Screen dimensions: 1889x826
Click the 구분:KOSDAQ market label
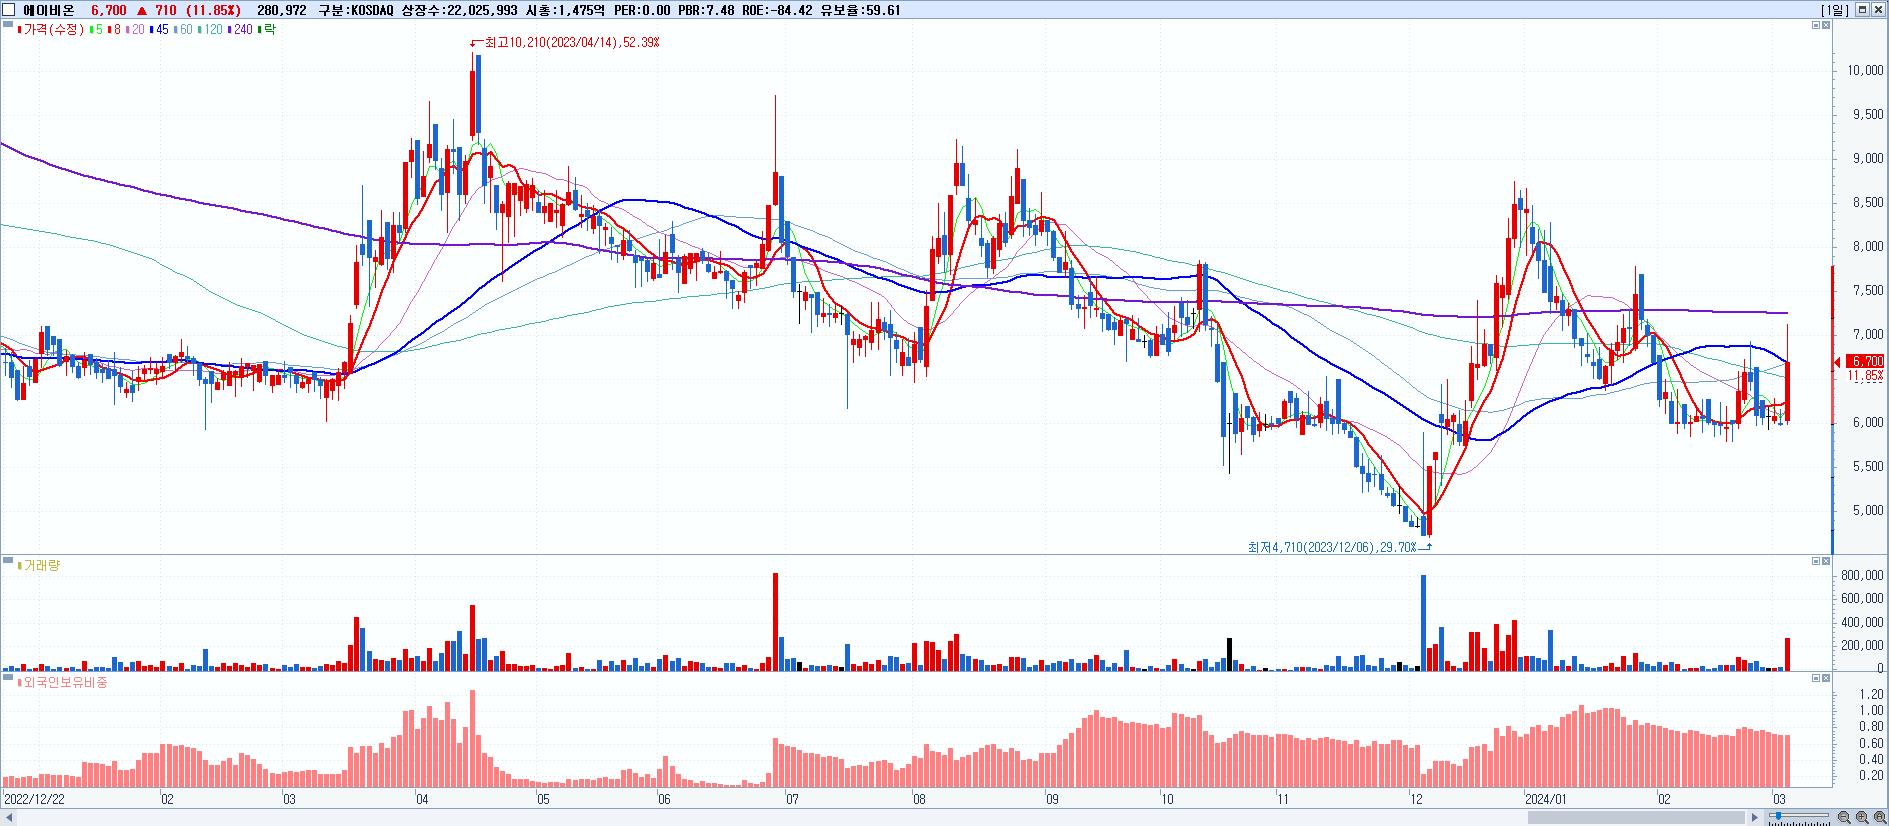(x=356, y=10)
